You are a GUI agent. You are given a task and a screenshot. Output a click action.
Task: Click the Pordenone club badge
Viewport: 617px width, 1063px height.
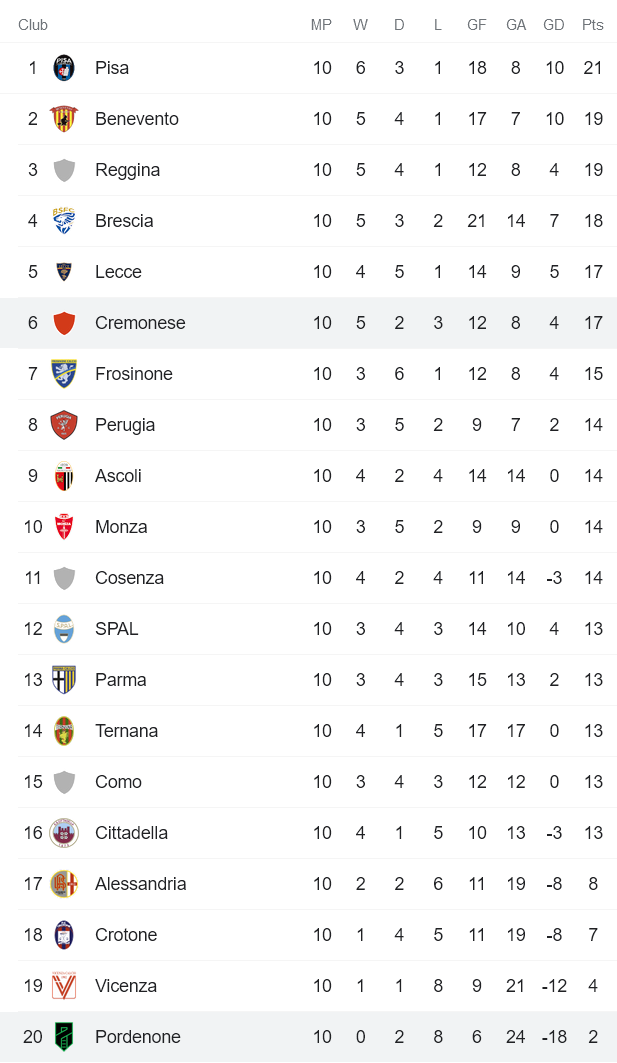(x=64, y=1037)
